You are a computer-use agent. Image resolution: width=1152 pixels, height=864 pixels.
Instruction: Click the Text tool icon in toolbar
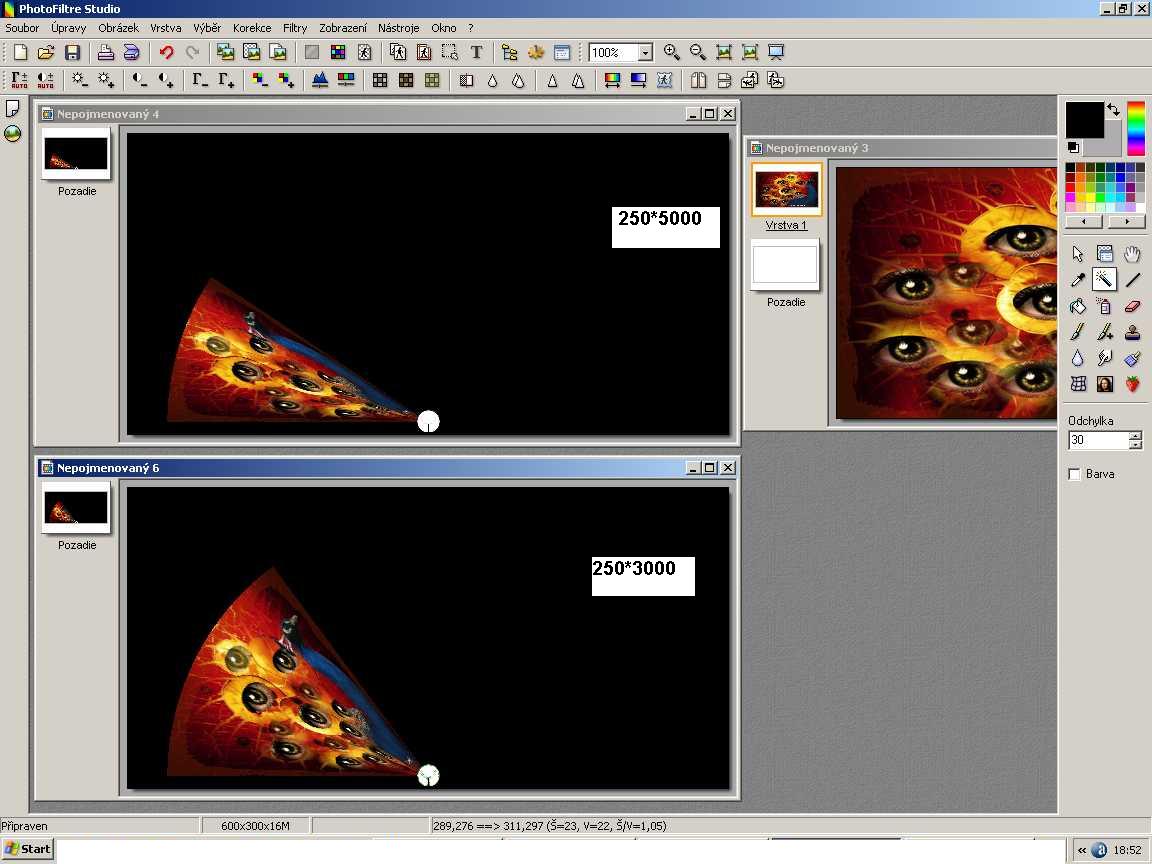coord(477,53)
